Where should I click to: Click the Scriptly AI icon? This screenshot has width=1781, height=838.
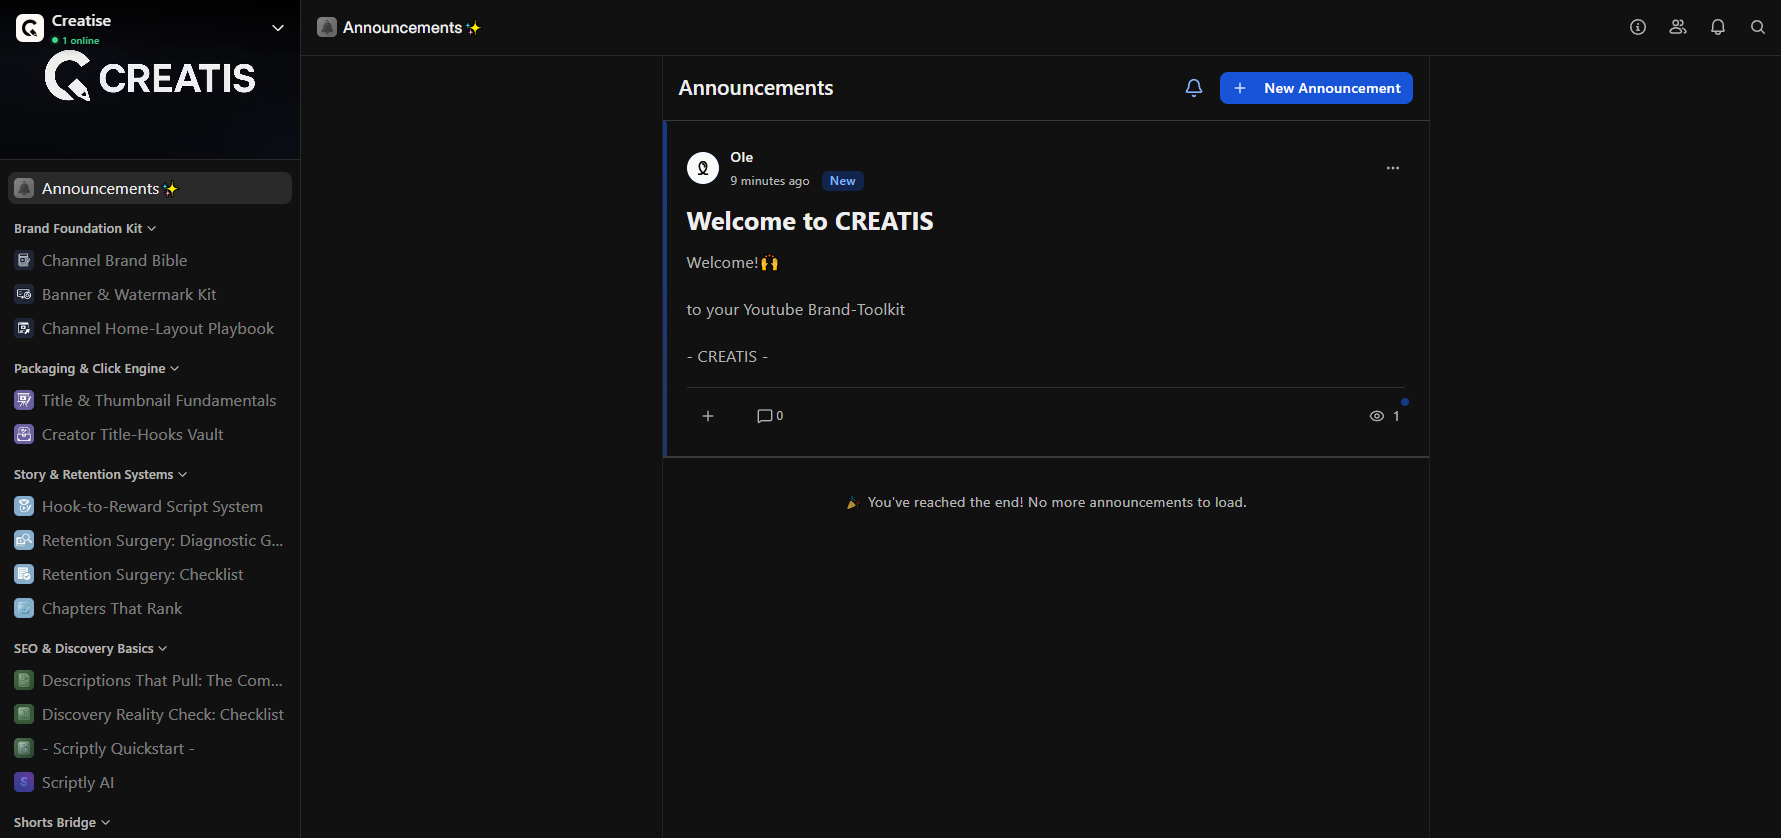(24, 782)
